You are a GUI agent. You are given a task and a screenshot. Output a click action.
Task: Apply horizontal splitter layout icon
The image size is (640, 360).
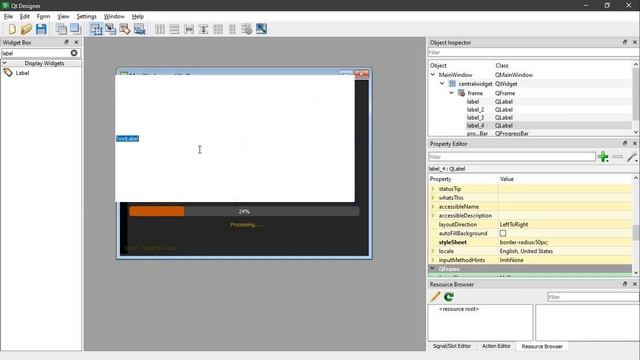coord(189,29)
